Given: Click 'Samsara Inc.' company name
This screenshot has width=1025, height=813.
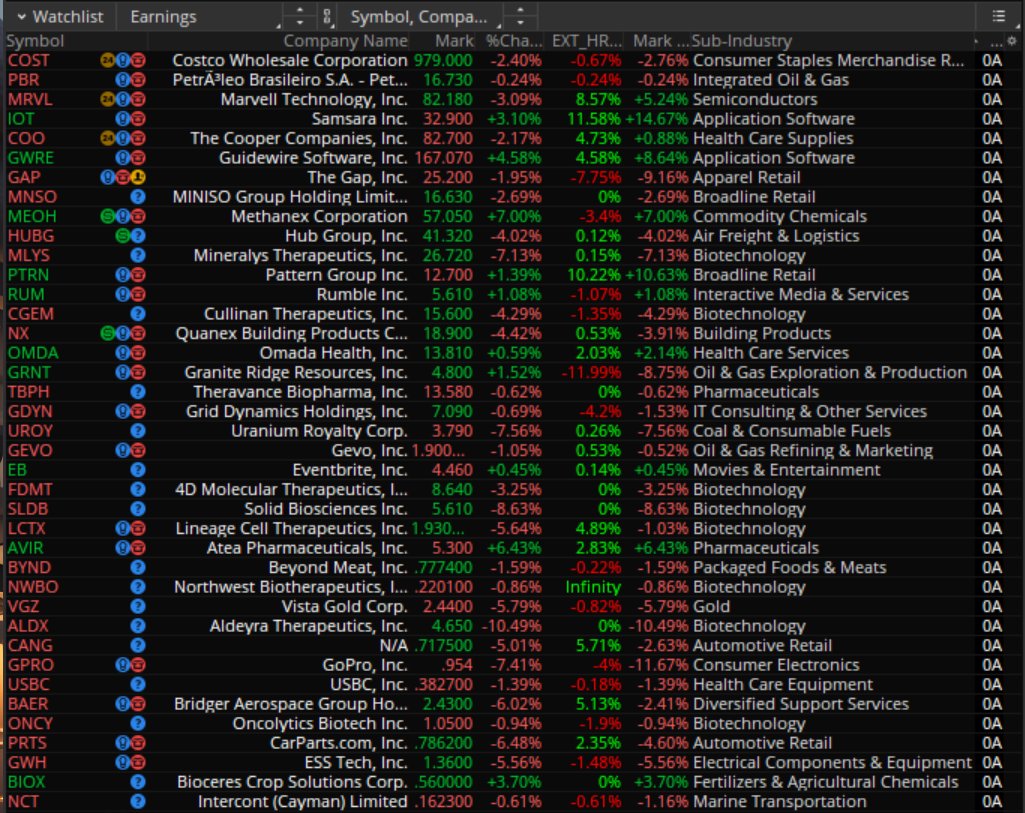Looking at the screenshot, I should [x=360, y=119].
